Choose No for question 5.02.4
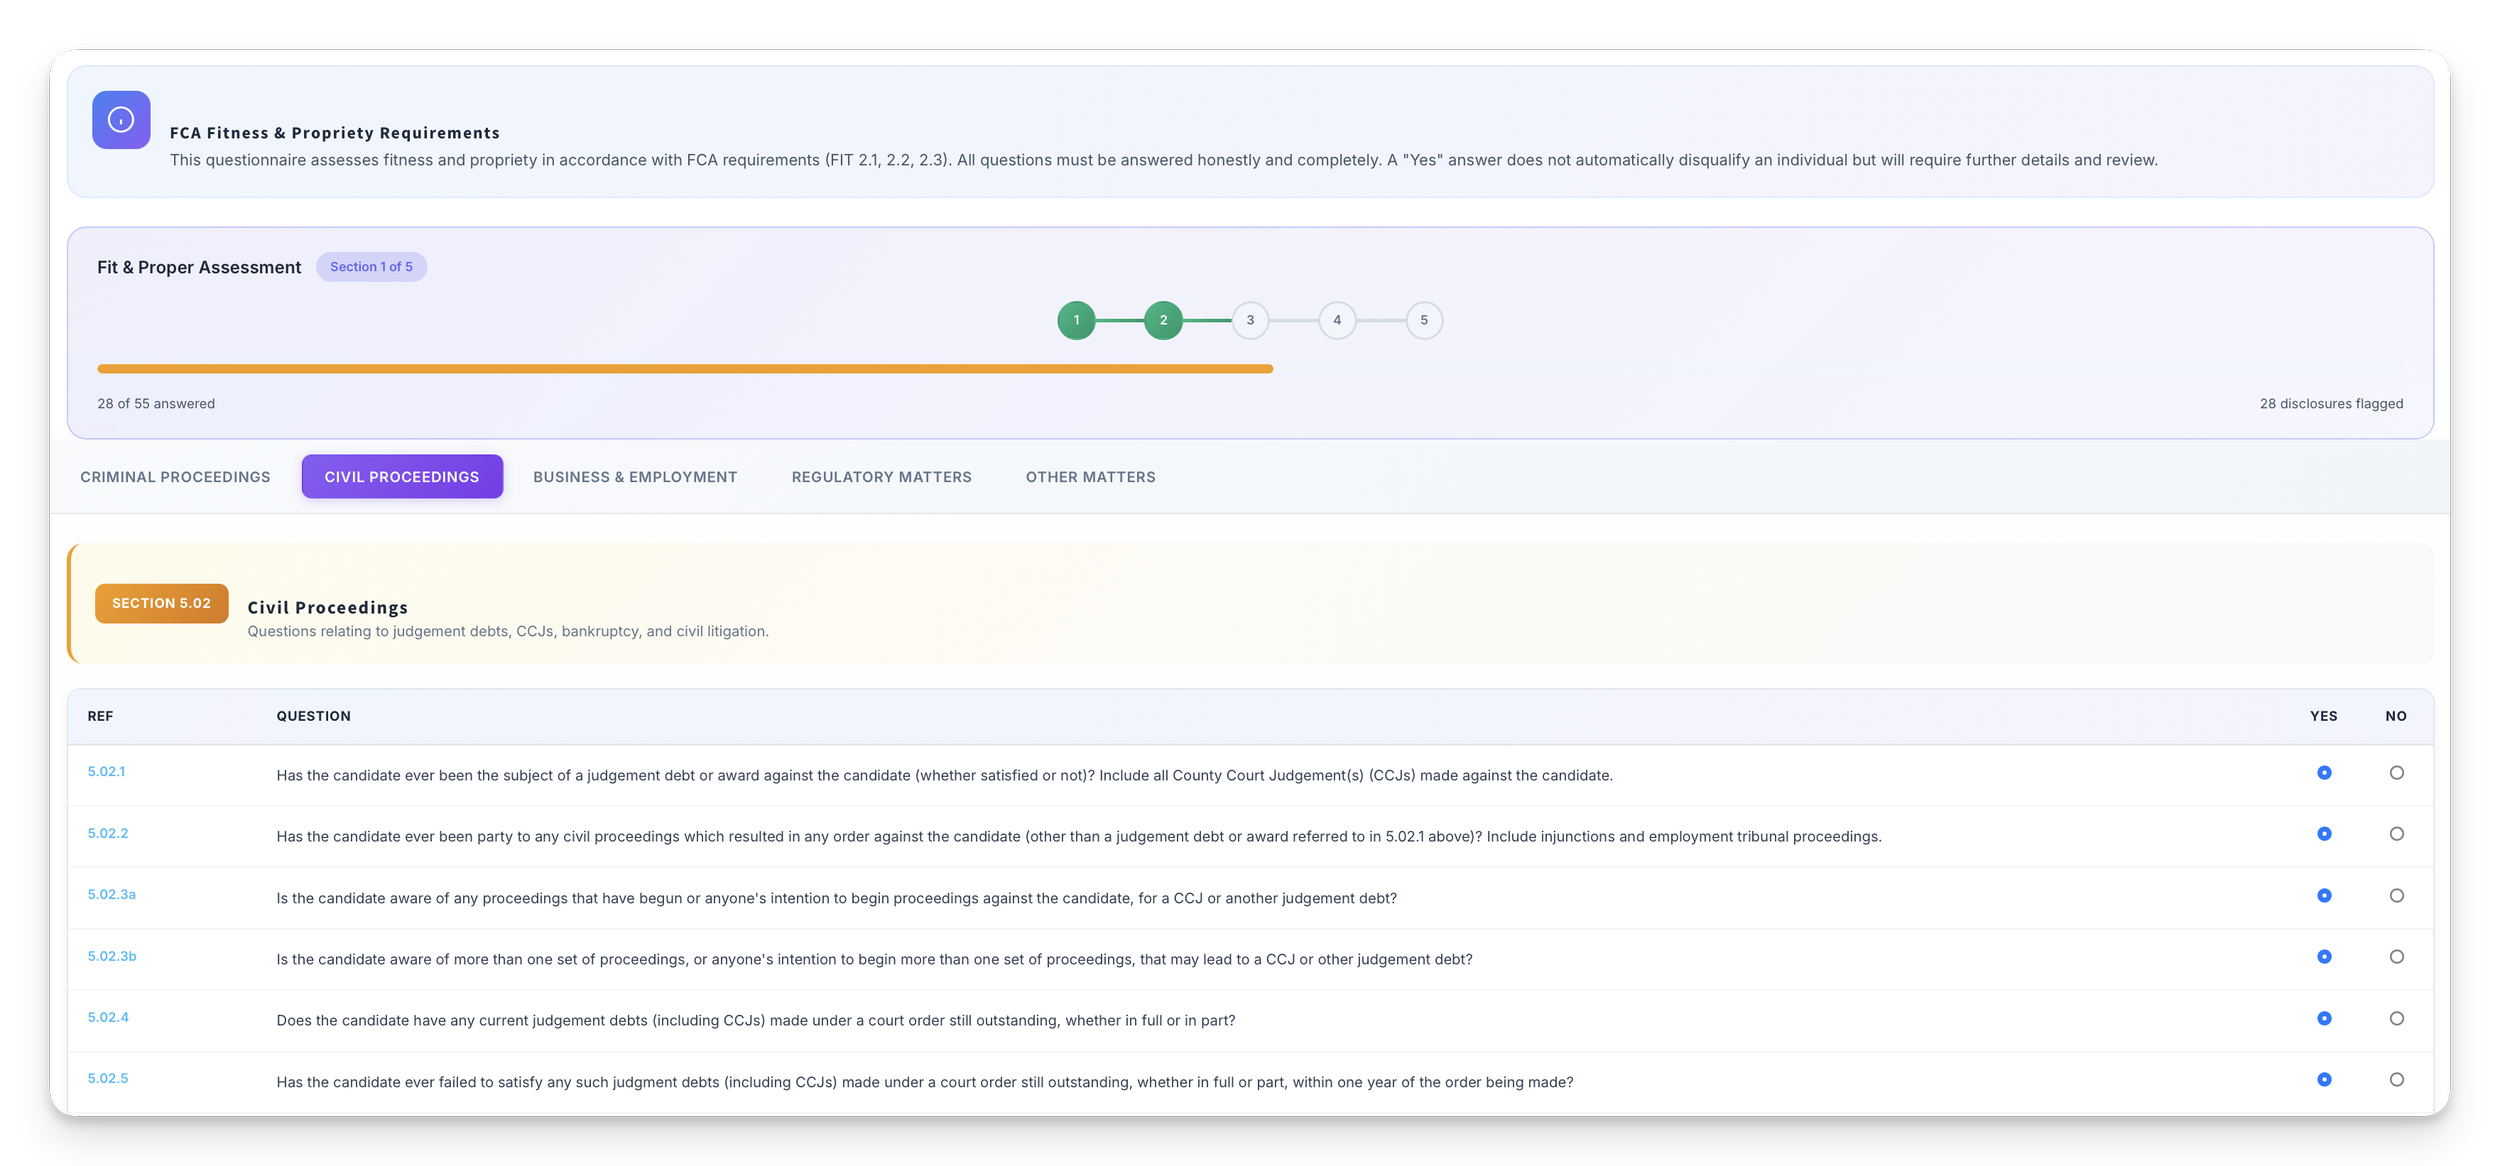This screenshot has width=2500, height=1166. click(x=2396, y=1019)
